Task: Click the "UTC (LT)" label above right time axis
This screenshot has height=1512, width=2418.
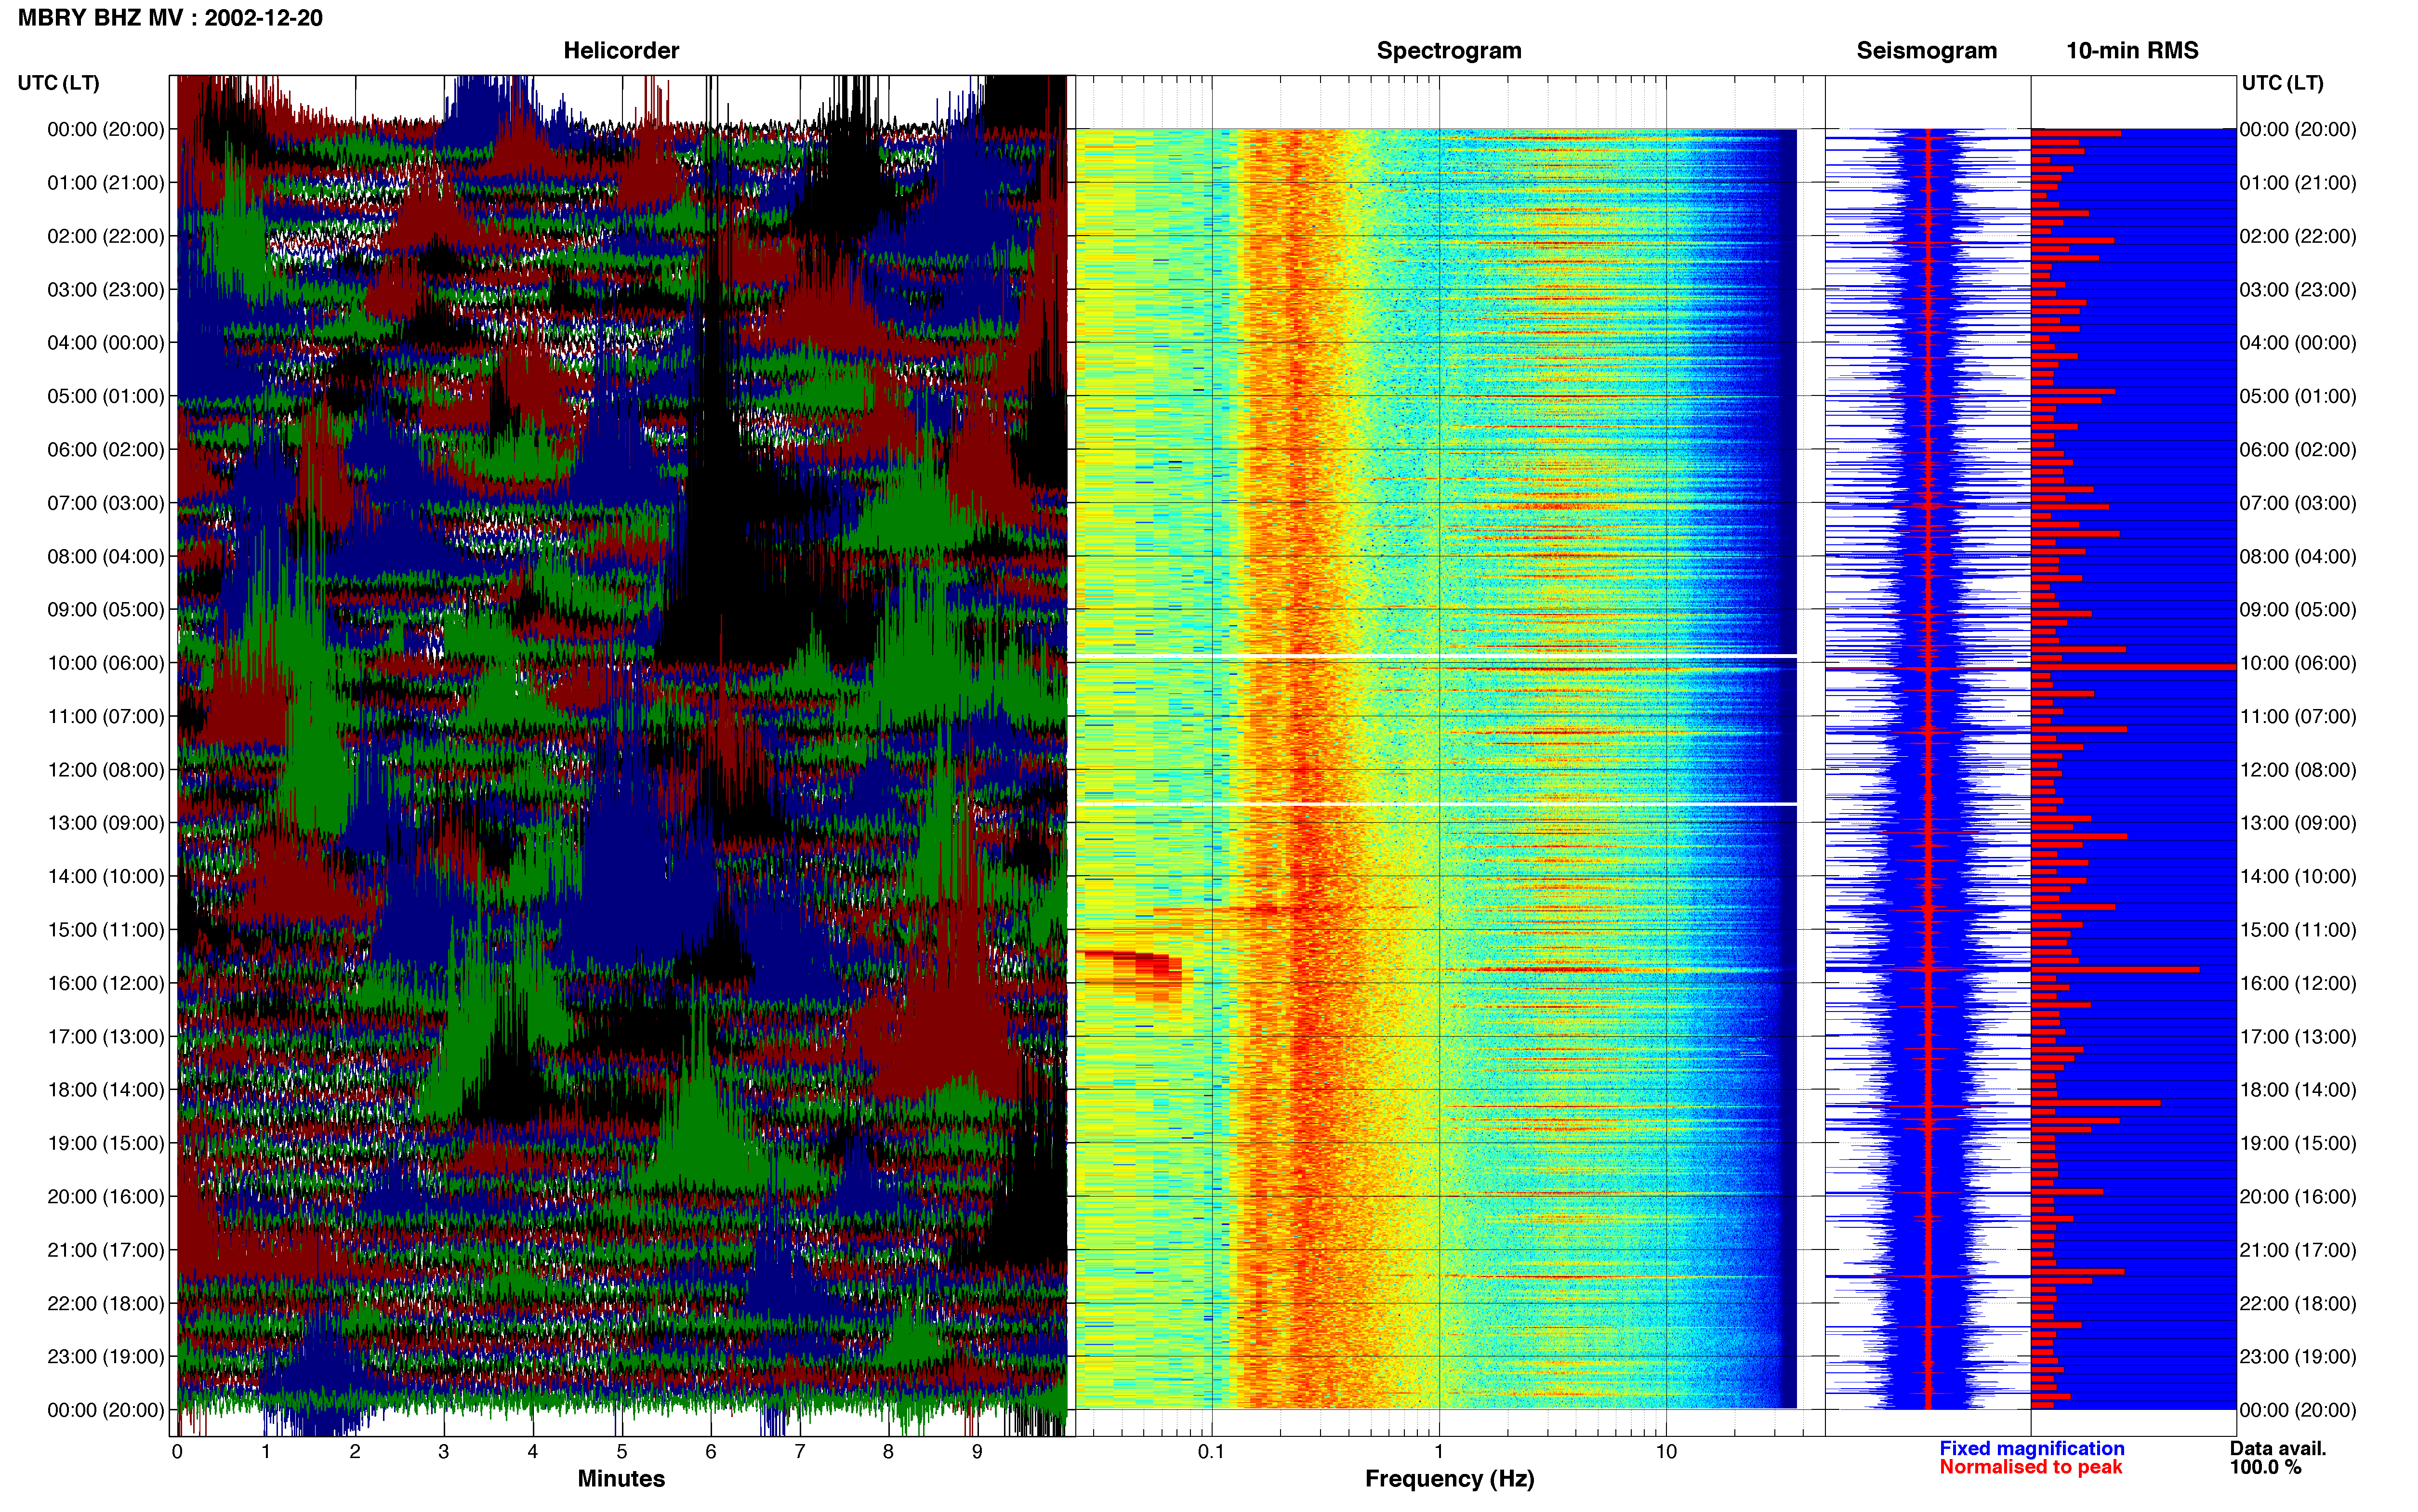Action: click(2282, 83)
